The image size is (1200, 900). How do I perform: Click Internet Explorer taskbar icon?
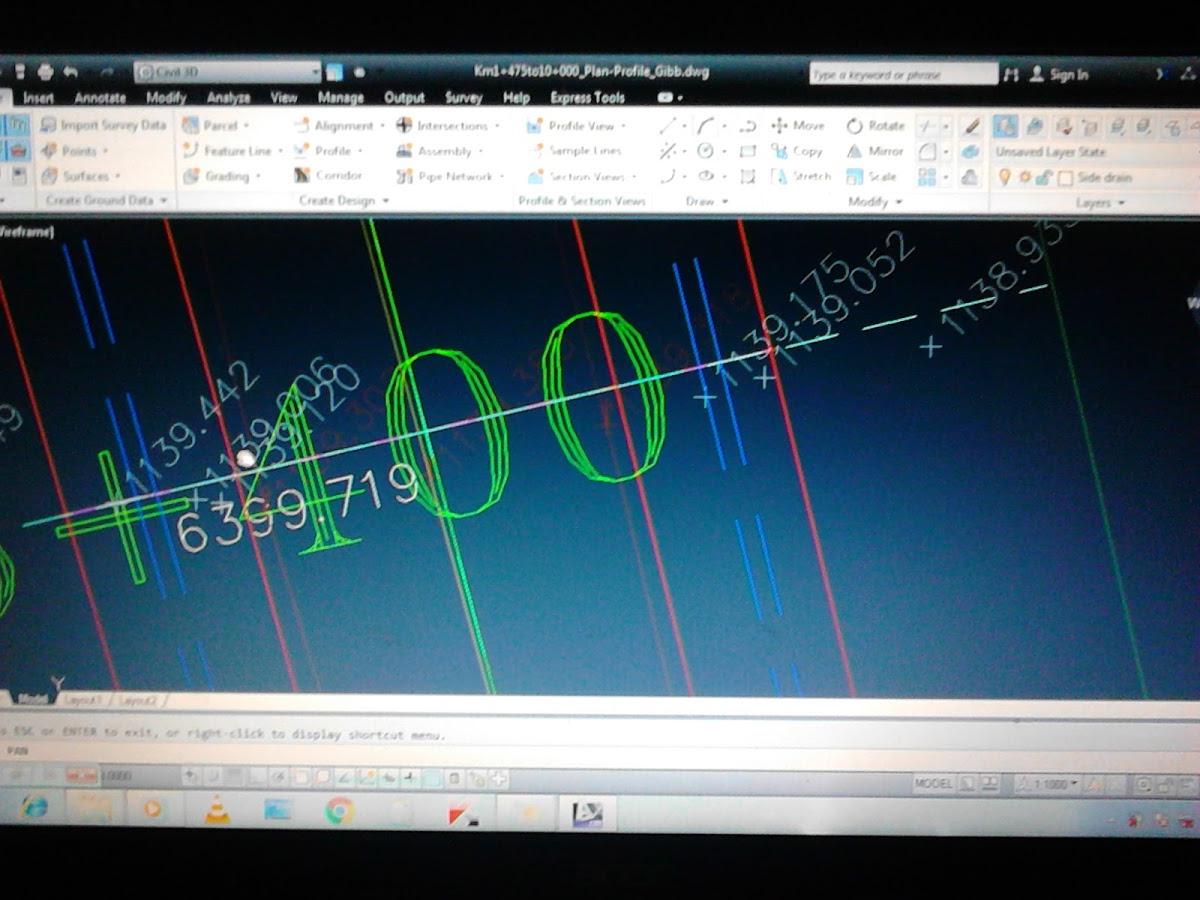33,806
